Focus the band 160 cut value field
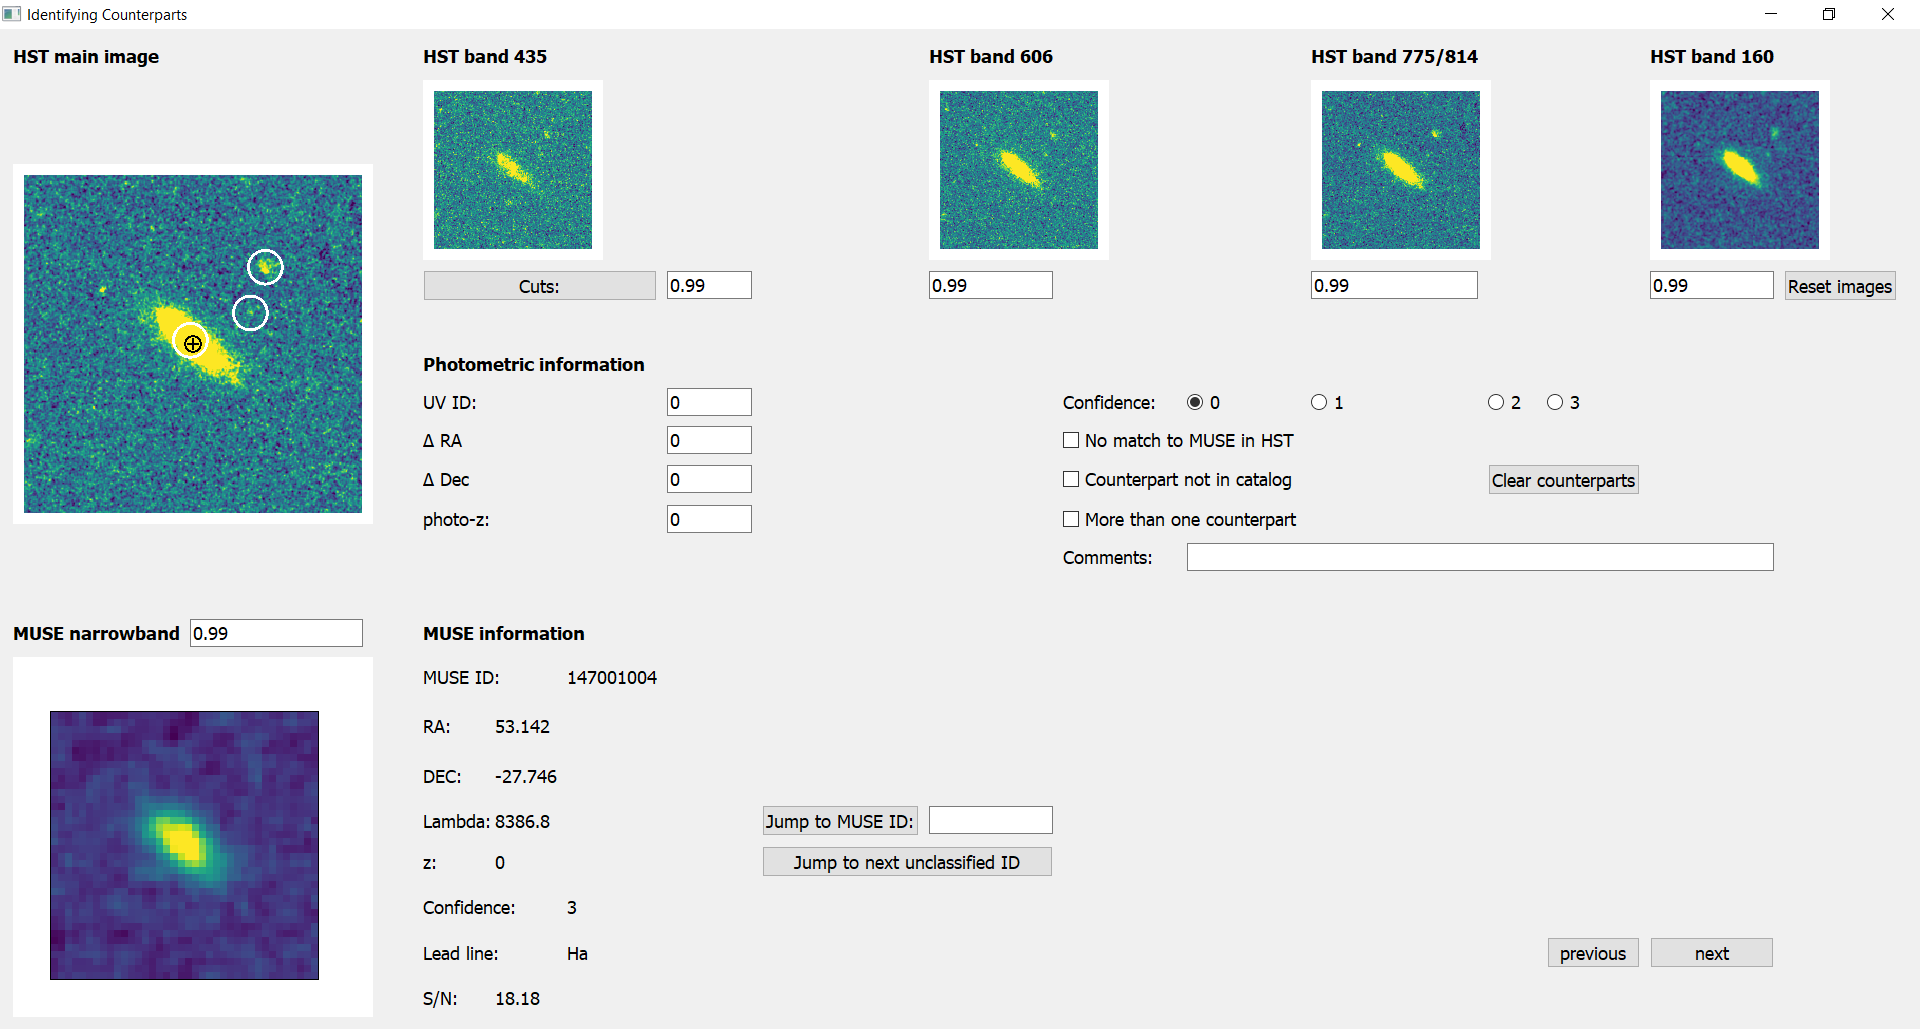Image resolution: width=1920 pixels, height=1029 pixels. 1712,285
